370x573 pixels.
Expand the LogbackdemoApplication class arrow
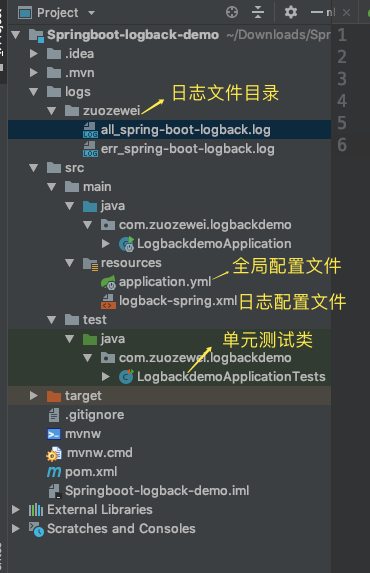coord(106,243)
